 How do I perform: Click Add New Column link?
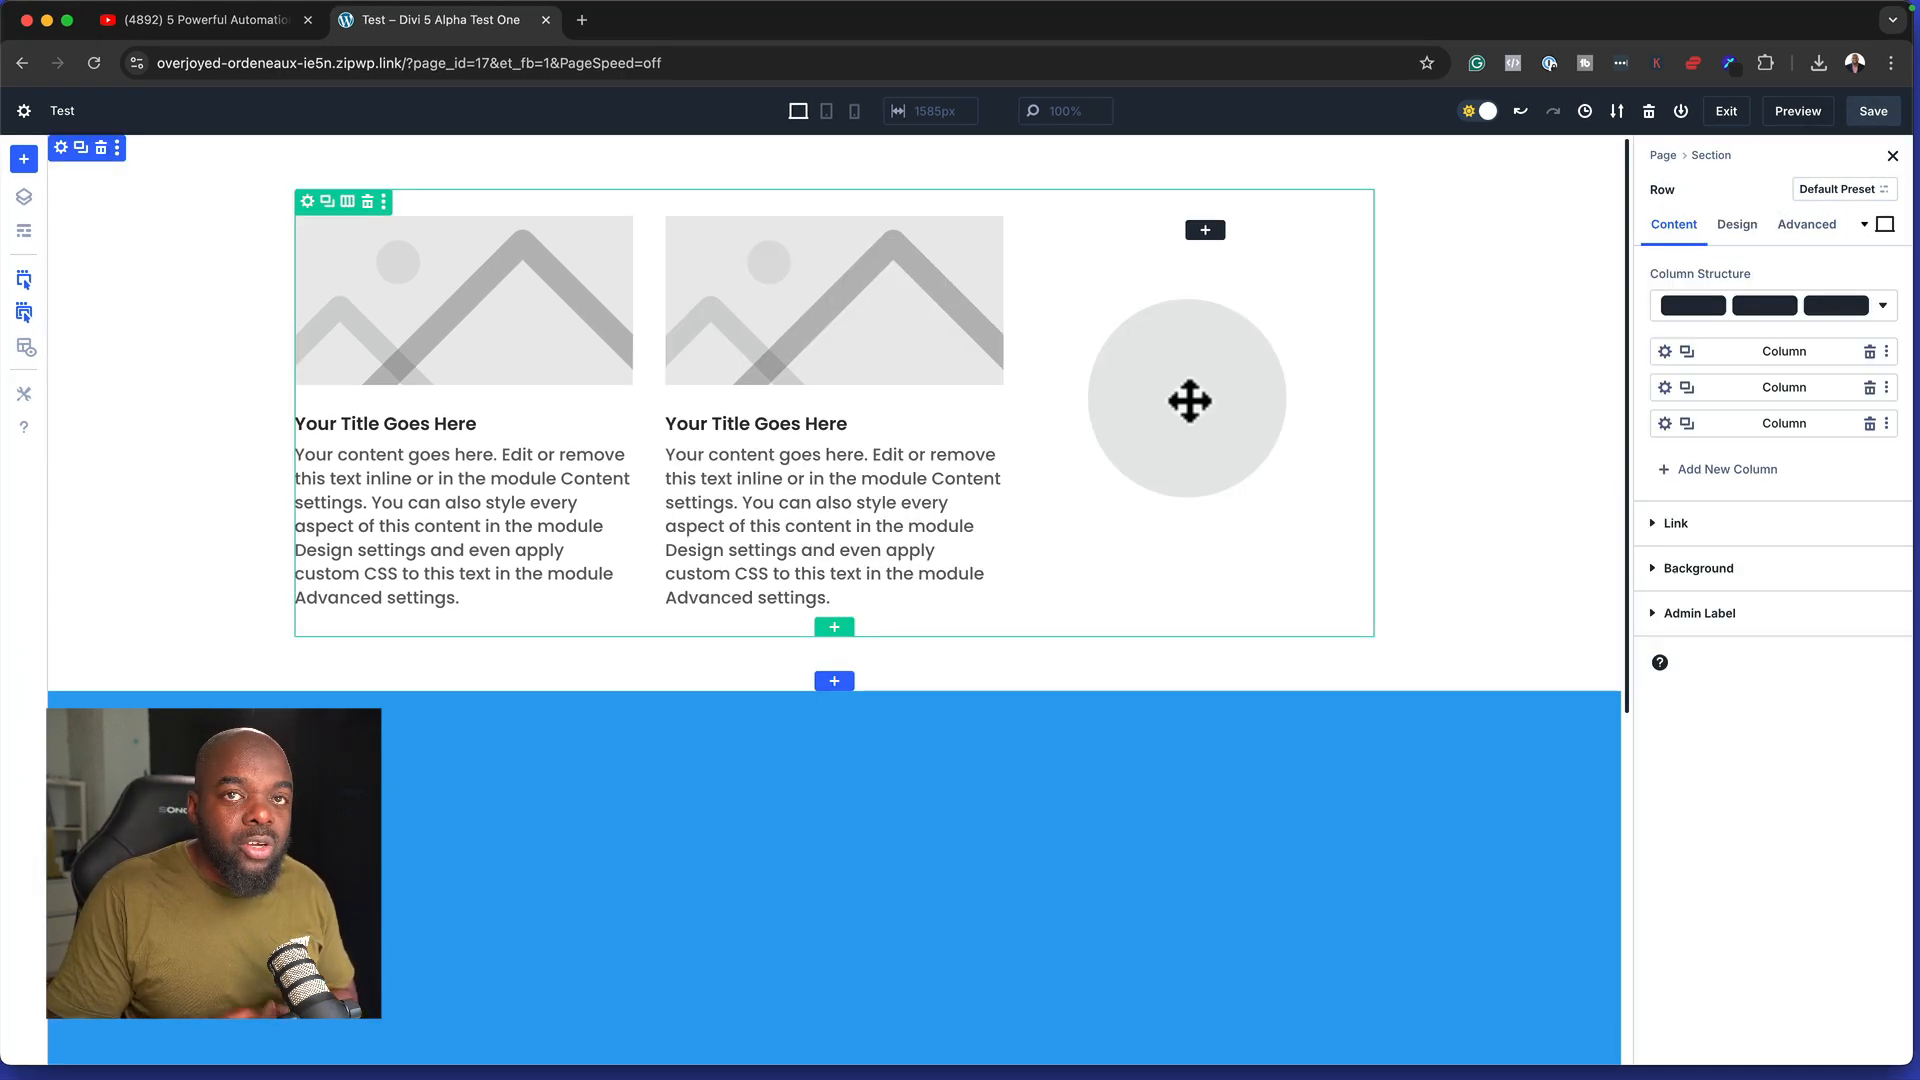(x=1726, y=469)
